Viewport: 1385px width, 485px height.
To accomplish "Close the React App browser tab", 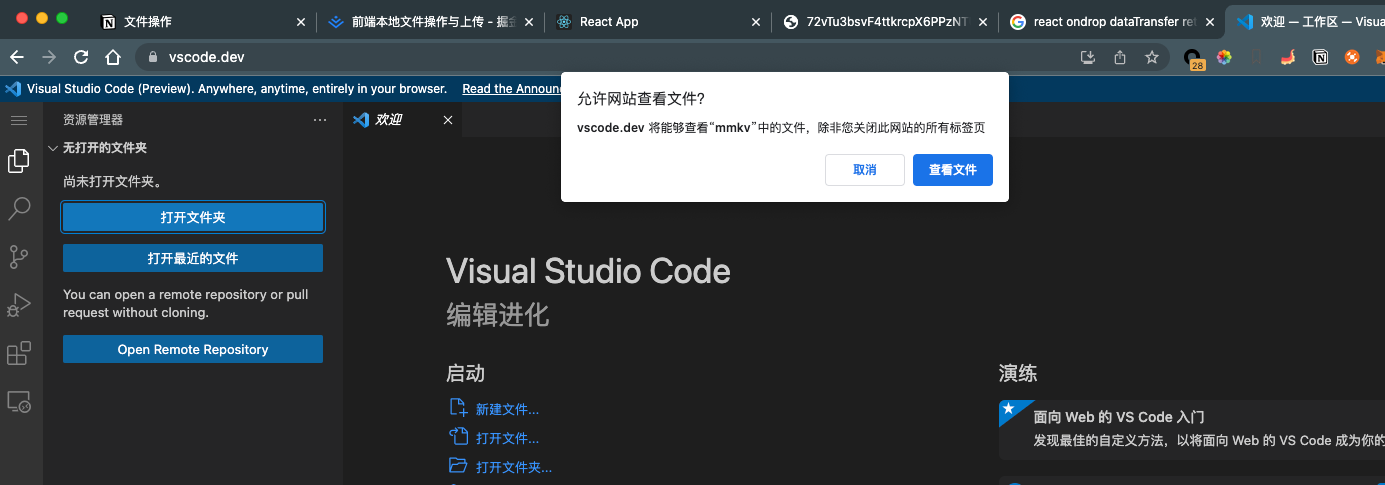I will coord(756,22).
